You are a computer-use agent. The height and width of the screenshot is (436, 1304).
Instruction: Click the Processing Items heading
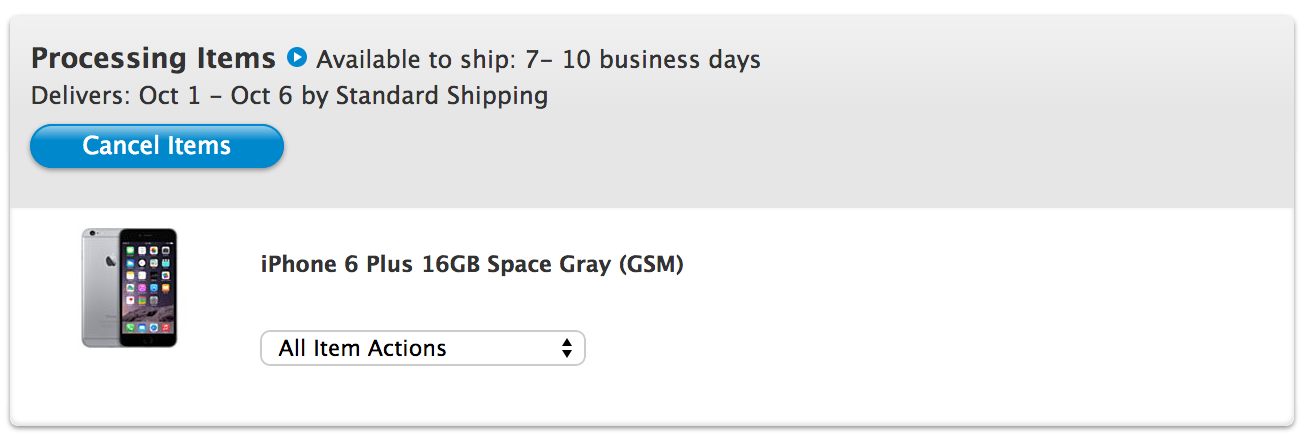point(153,58)
